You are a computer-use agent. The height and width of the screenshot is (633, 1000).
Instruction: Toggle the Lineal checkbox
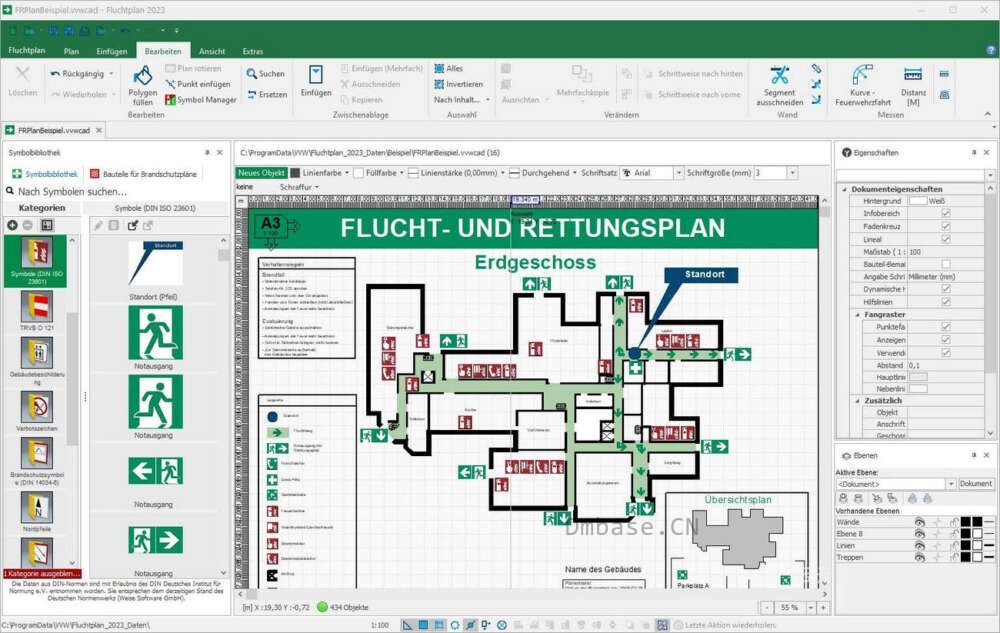pos(946,239)
